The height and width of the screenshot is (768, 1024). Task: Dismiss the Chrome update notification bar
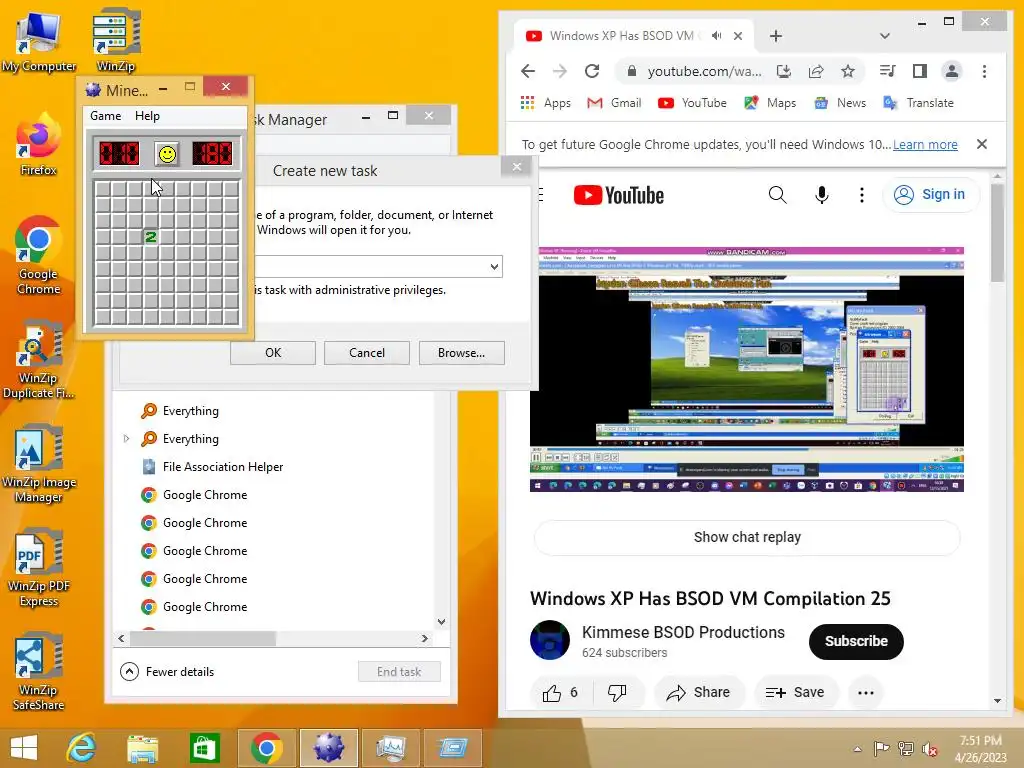pyautogui.click(x=982, y=144)
